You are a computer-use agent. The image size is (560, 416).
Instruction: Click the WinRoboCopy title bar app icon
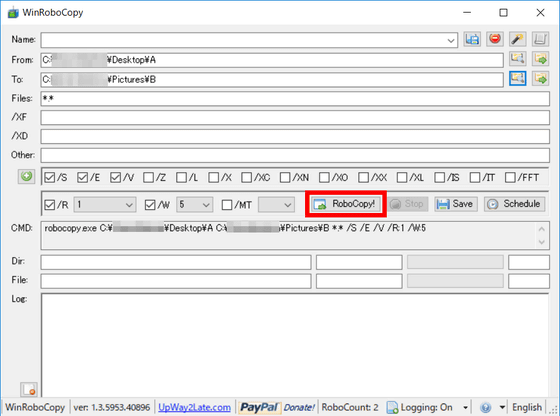coord(13,13)
